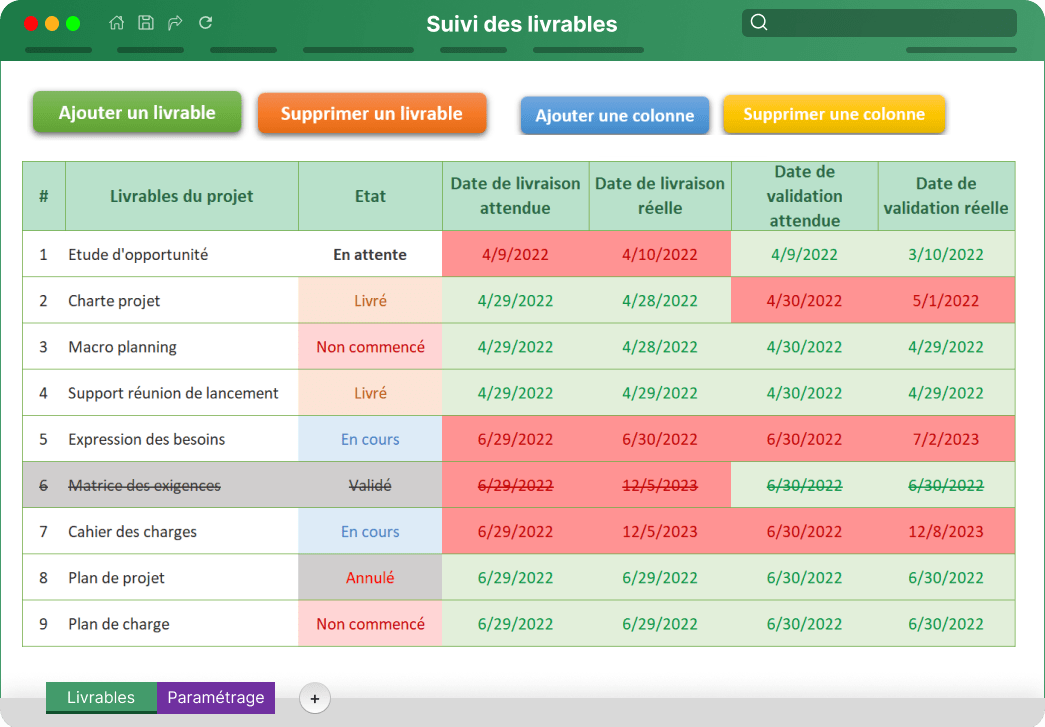
Task: Click the Supprimer une colonne button
Action: [x=834, y=114]
